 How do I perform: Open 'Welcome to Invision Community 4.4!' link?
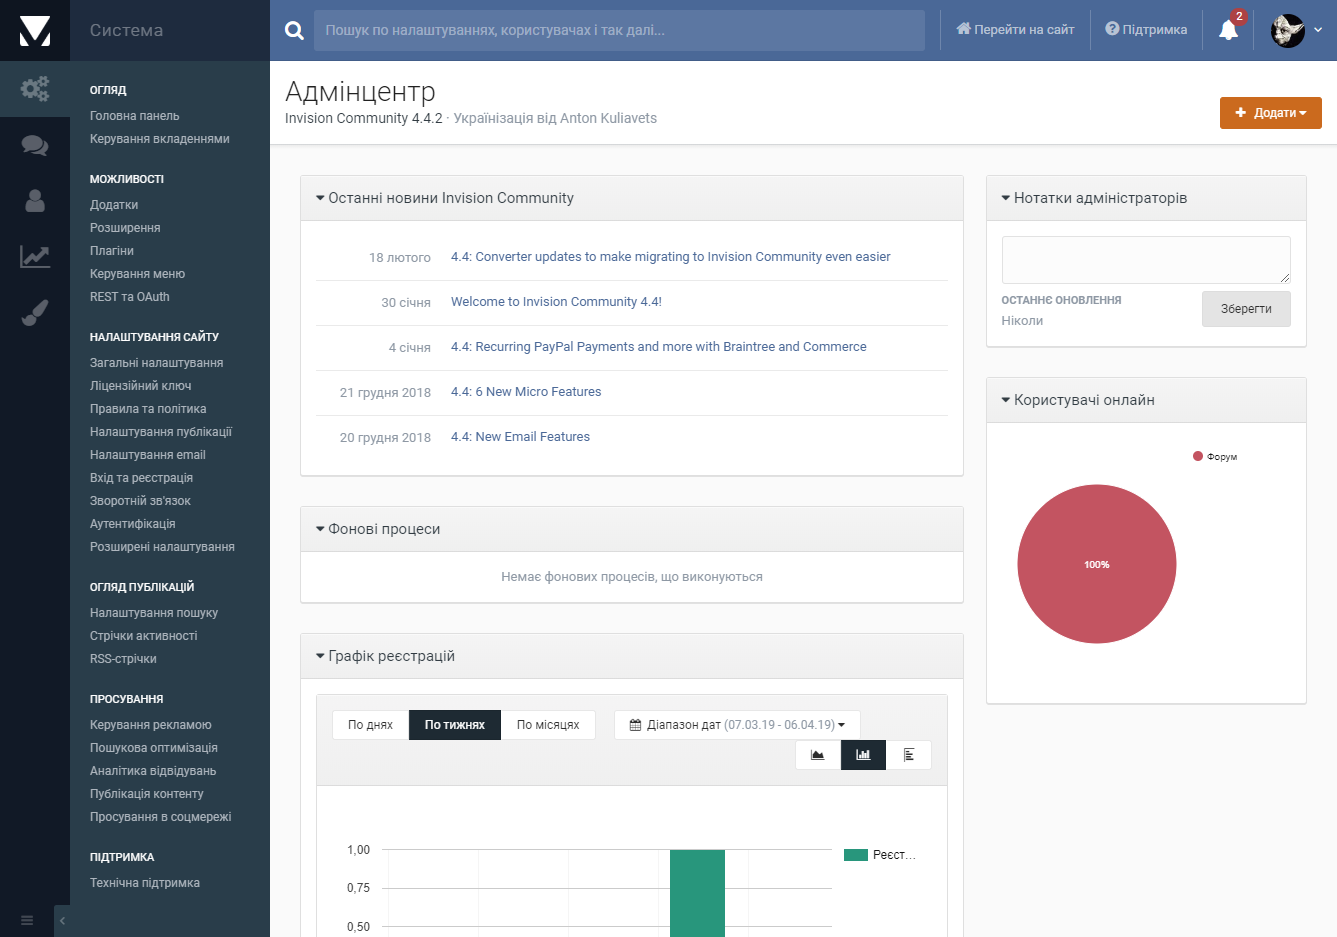(556, 302)
